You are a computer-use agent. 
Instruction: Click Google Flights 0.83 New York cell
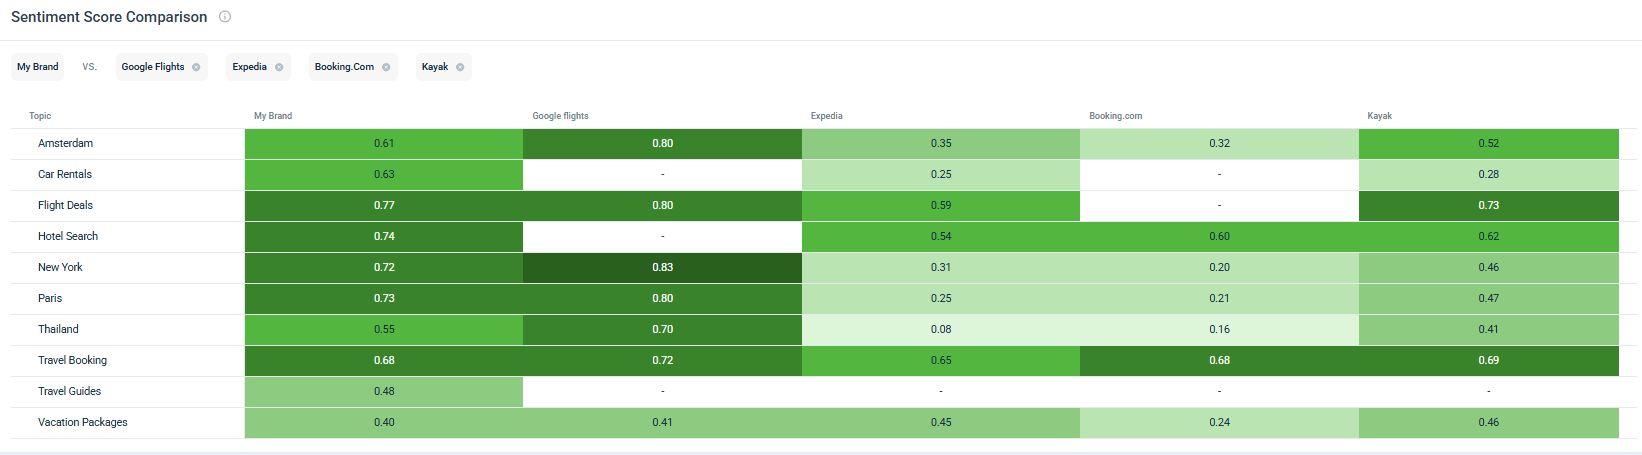coord(662,267)
